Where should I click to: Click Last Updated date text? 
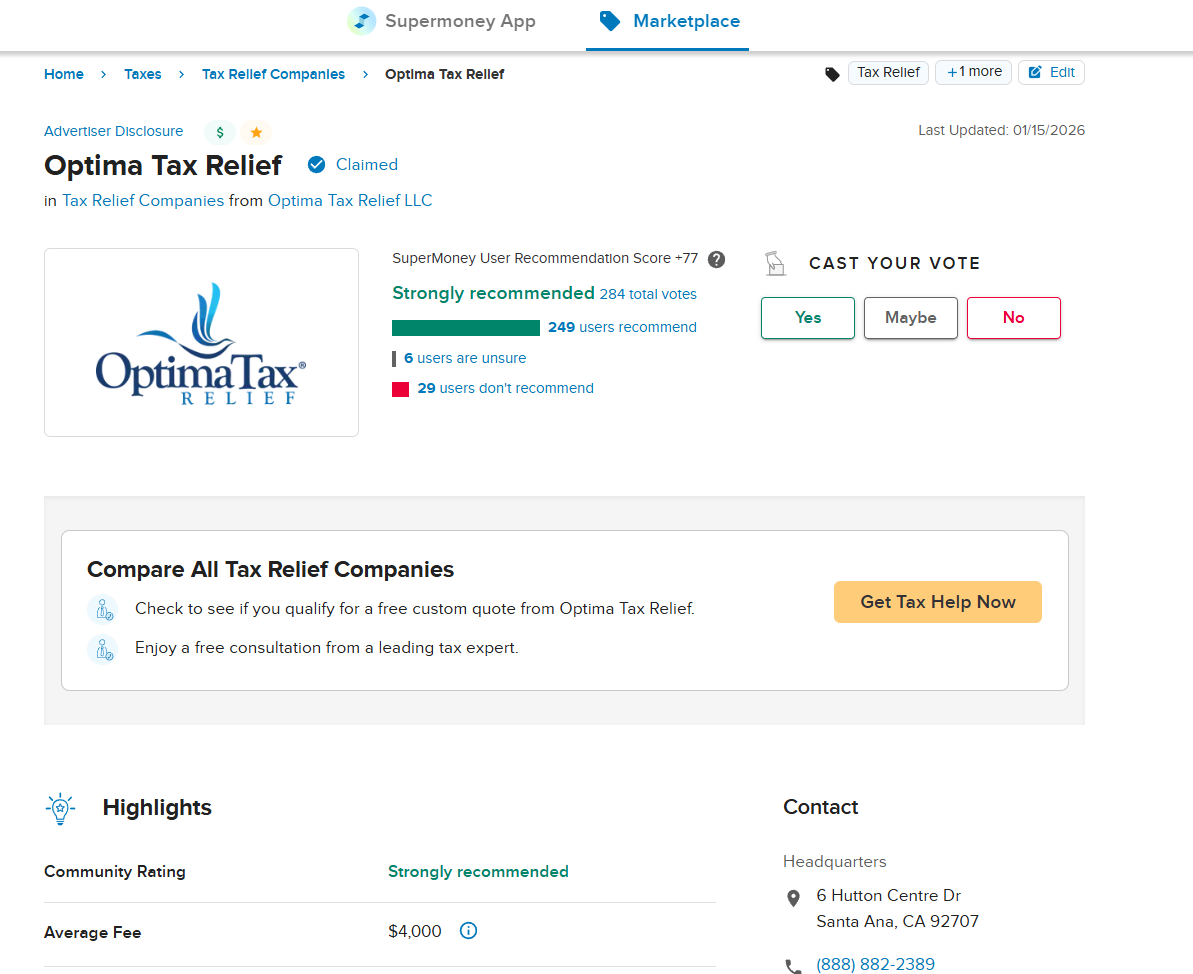coord(1001,130)
